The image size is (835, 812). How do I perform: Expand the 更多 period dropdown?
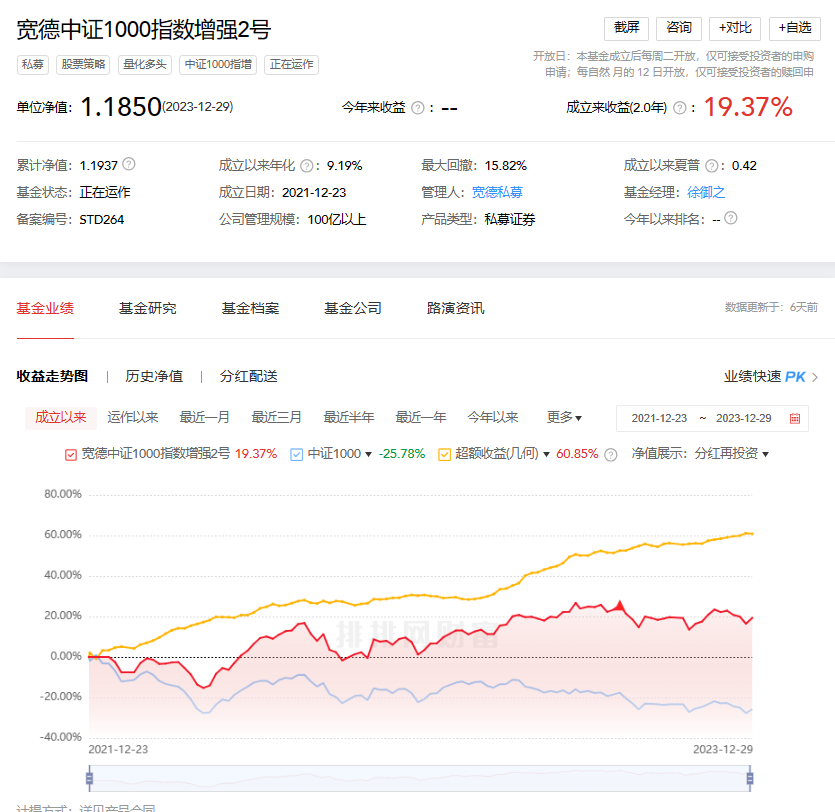pos(564,417)
